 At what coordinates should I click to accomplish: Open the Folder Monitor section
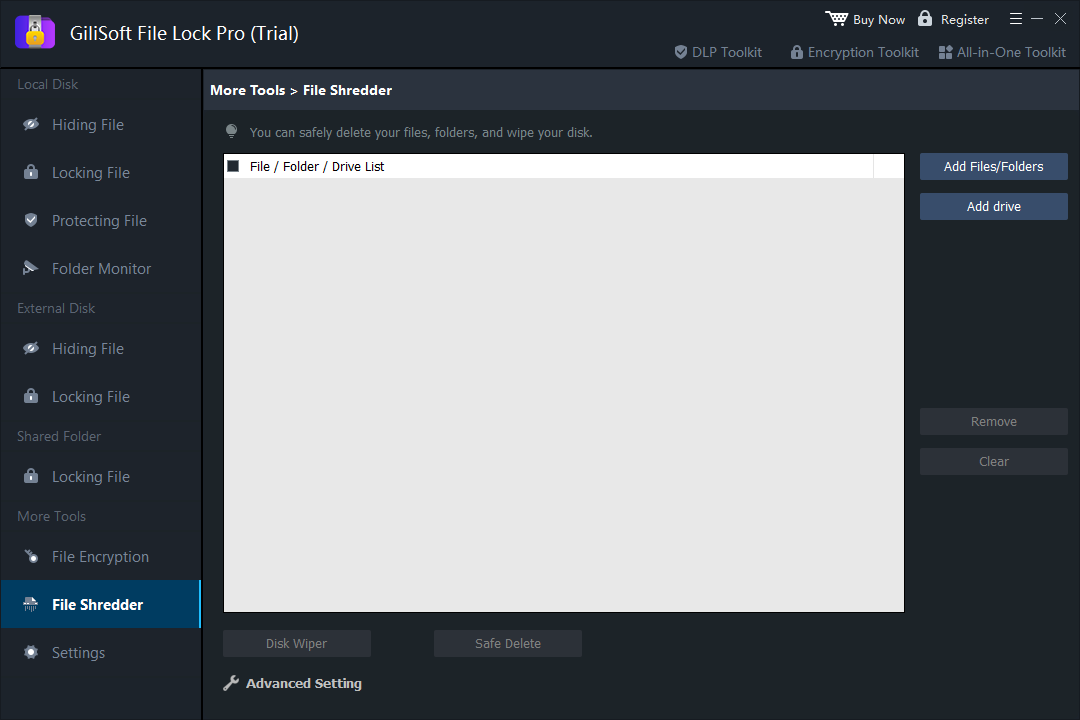pos(101,269)
